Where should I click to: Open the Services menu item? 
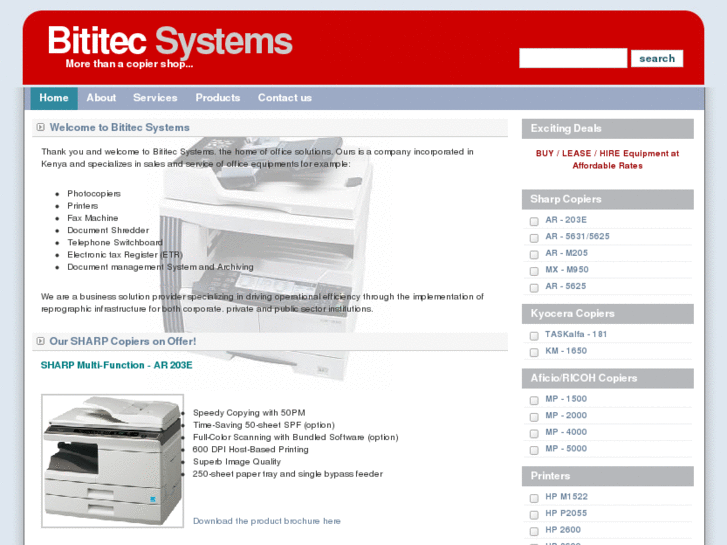[155, 98]
